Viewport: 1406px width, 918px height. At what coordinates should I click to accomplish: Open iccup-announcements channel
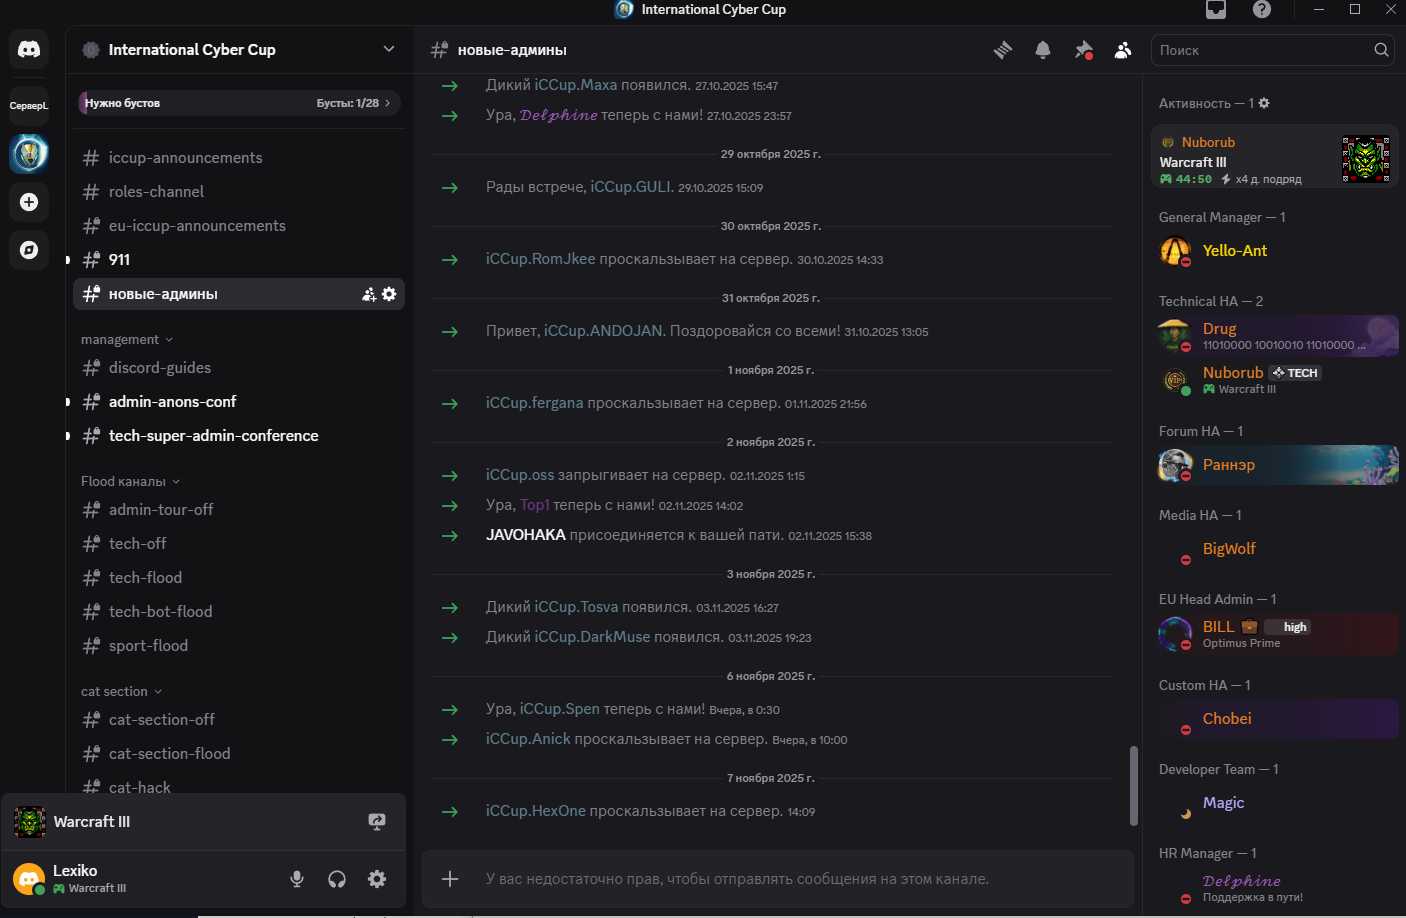[x=239, y=158]
